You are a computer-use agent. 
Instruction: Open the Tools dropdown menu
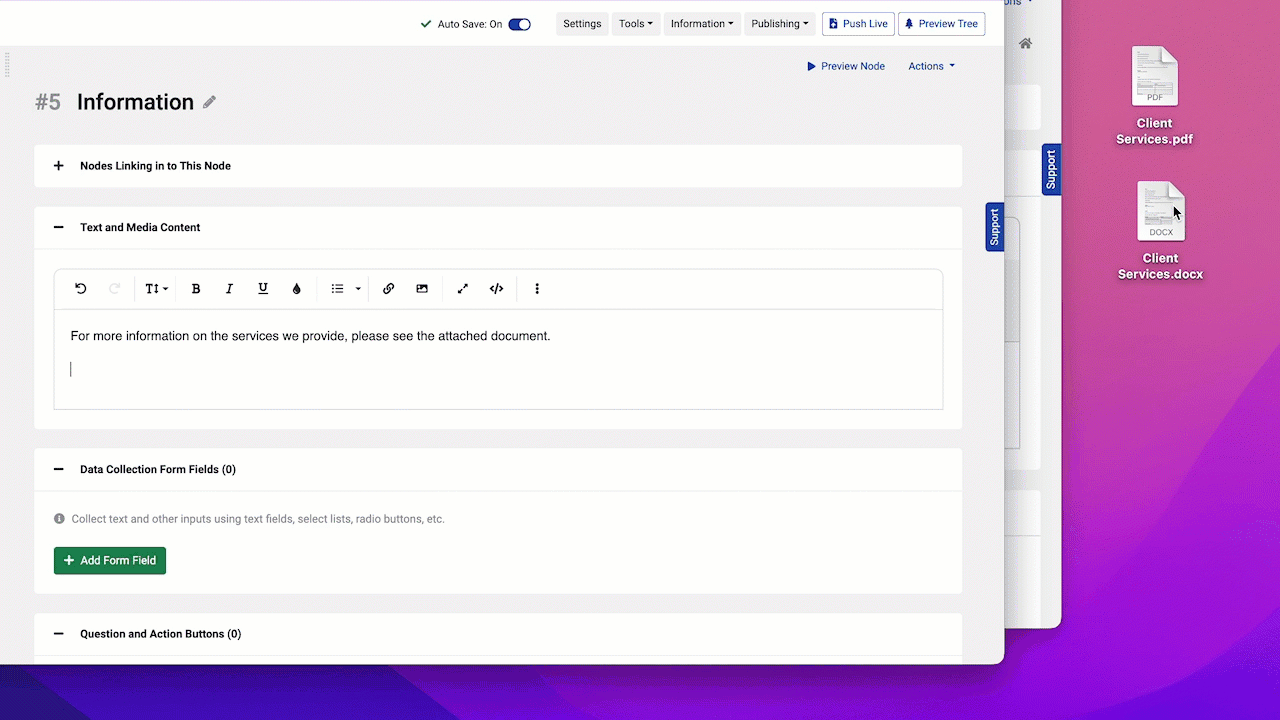635,24
